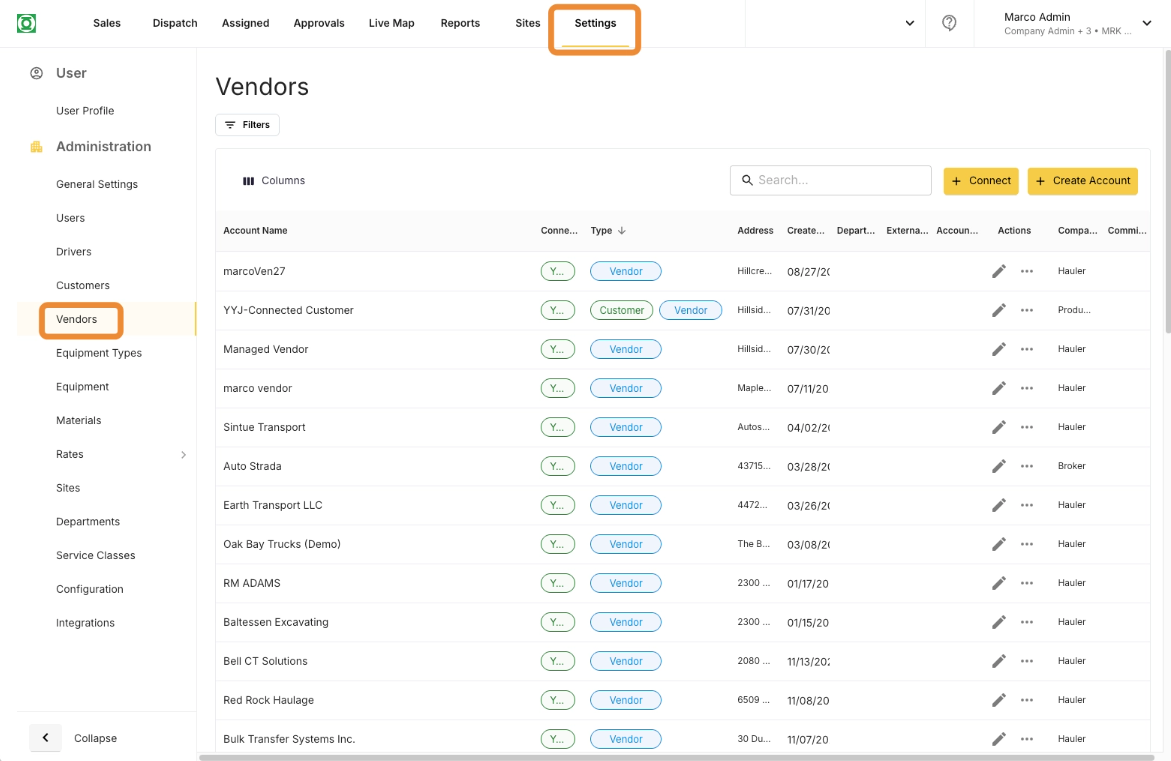Open the Sales tab
1171x761 pixels.
107,23
